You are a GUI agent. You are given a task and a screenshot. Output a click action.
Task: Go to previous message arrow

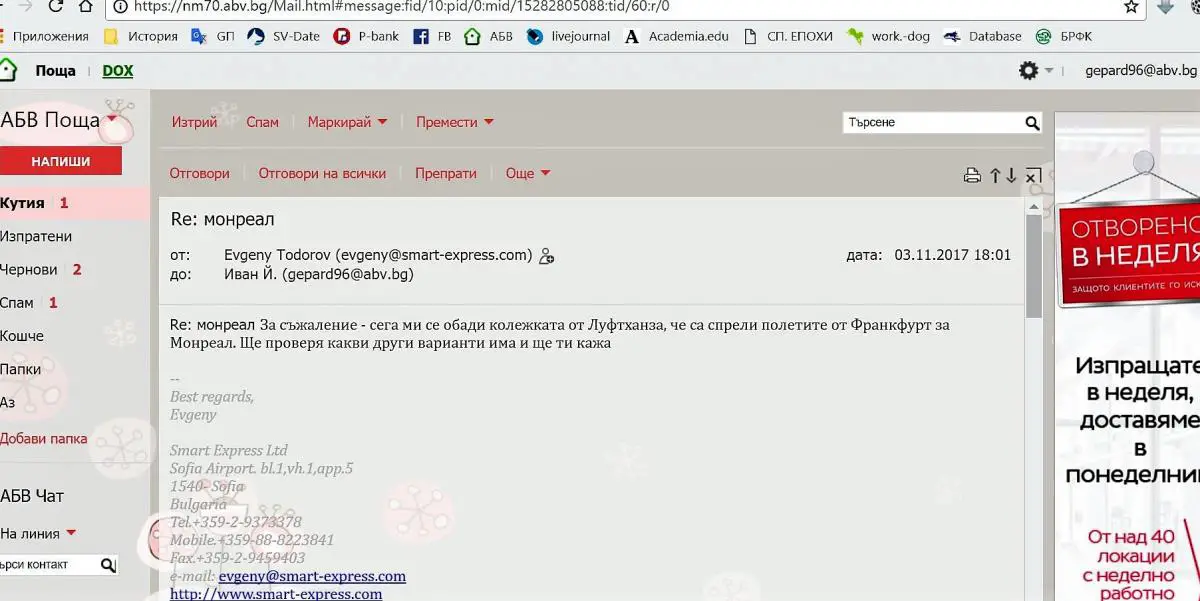(996, 176)
